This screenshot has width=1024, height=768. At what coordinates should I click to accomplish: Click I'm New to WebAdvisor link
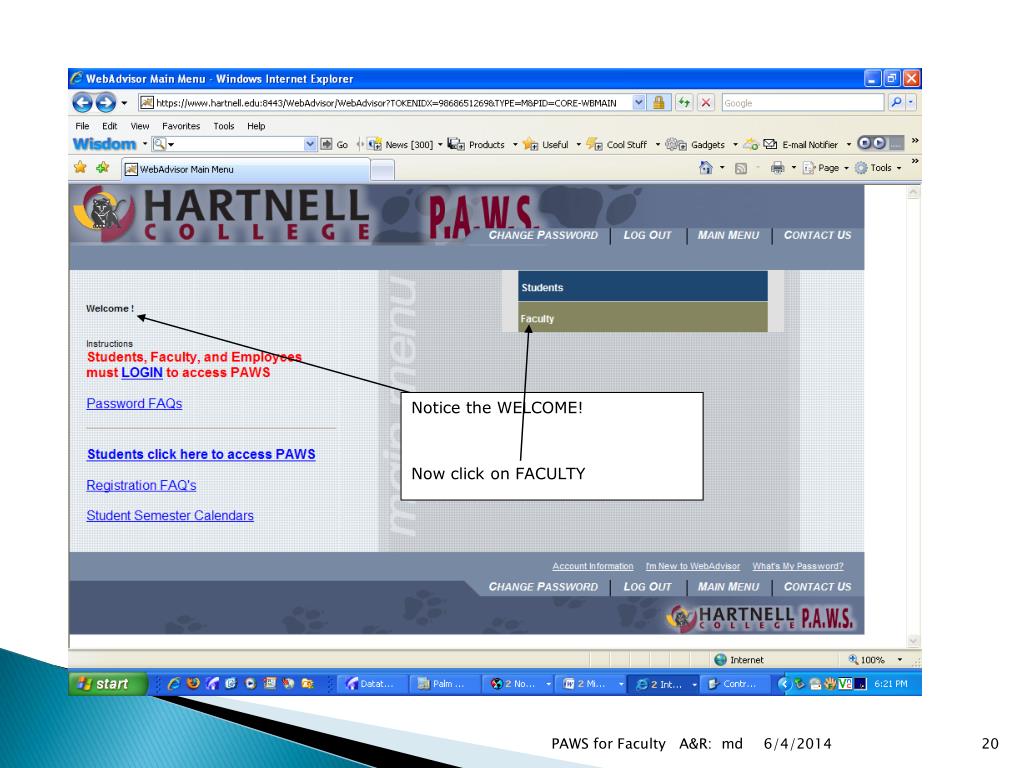693,566
